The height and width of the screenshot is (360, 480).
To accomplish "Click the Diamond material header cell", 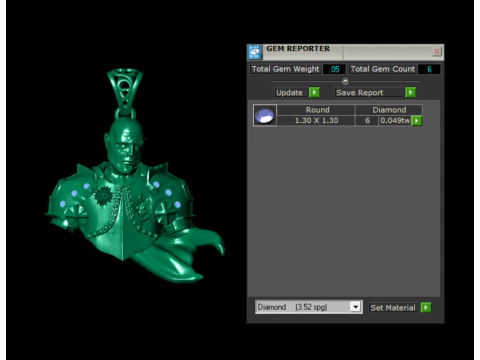I will coord(389,110).
